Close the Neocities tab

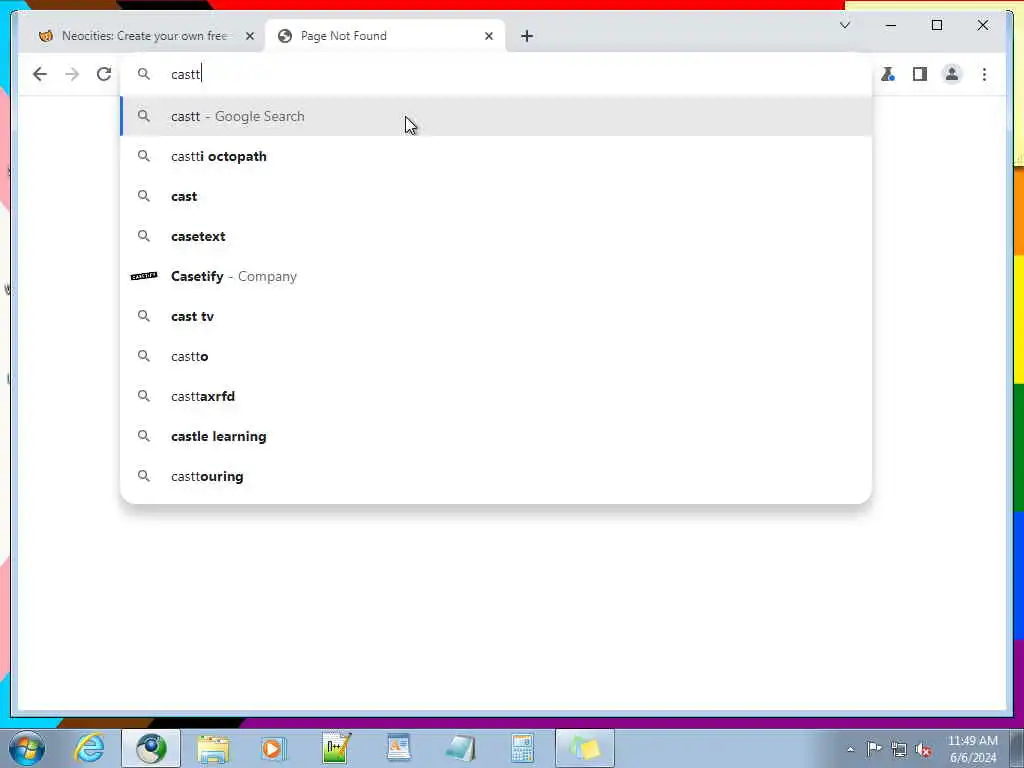(249, 36)
